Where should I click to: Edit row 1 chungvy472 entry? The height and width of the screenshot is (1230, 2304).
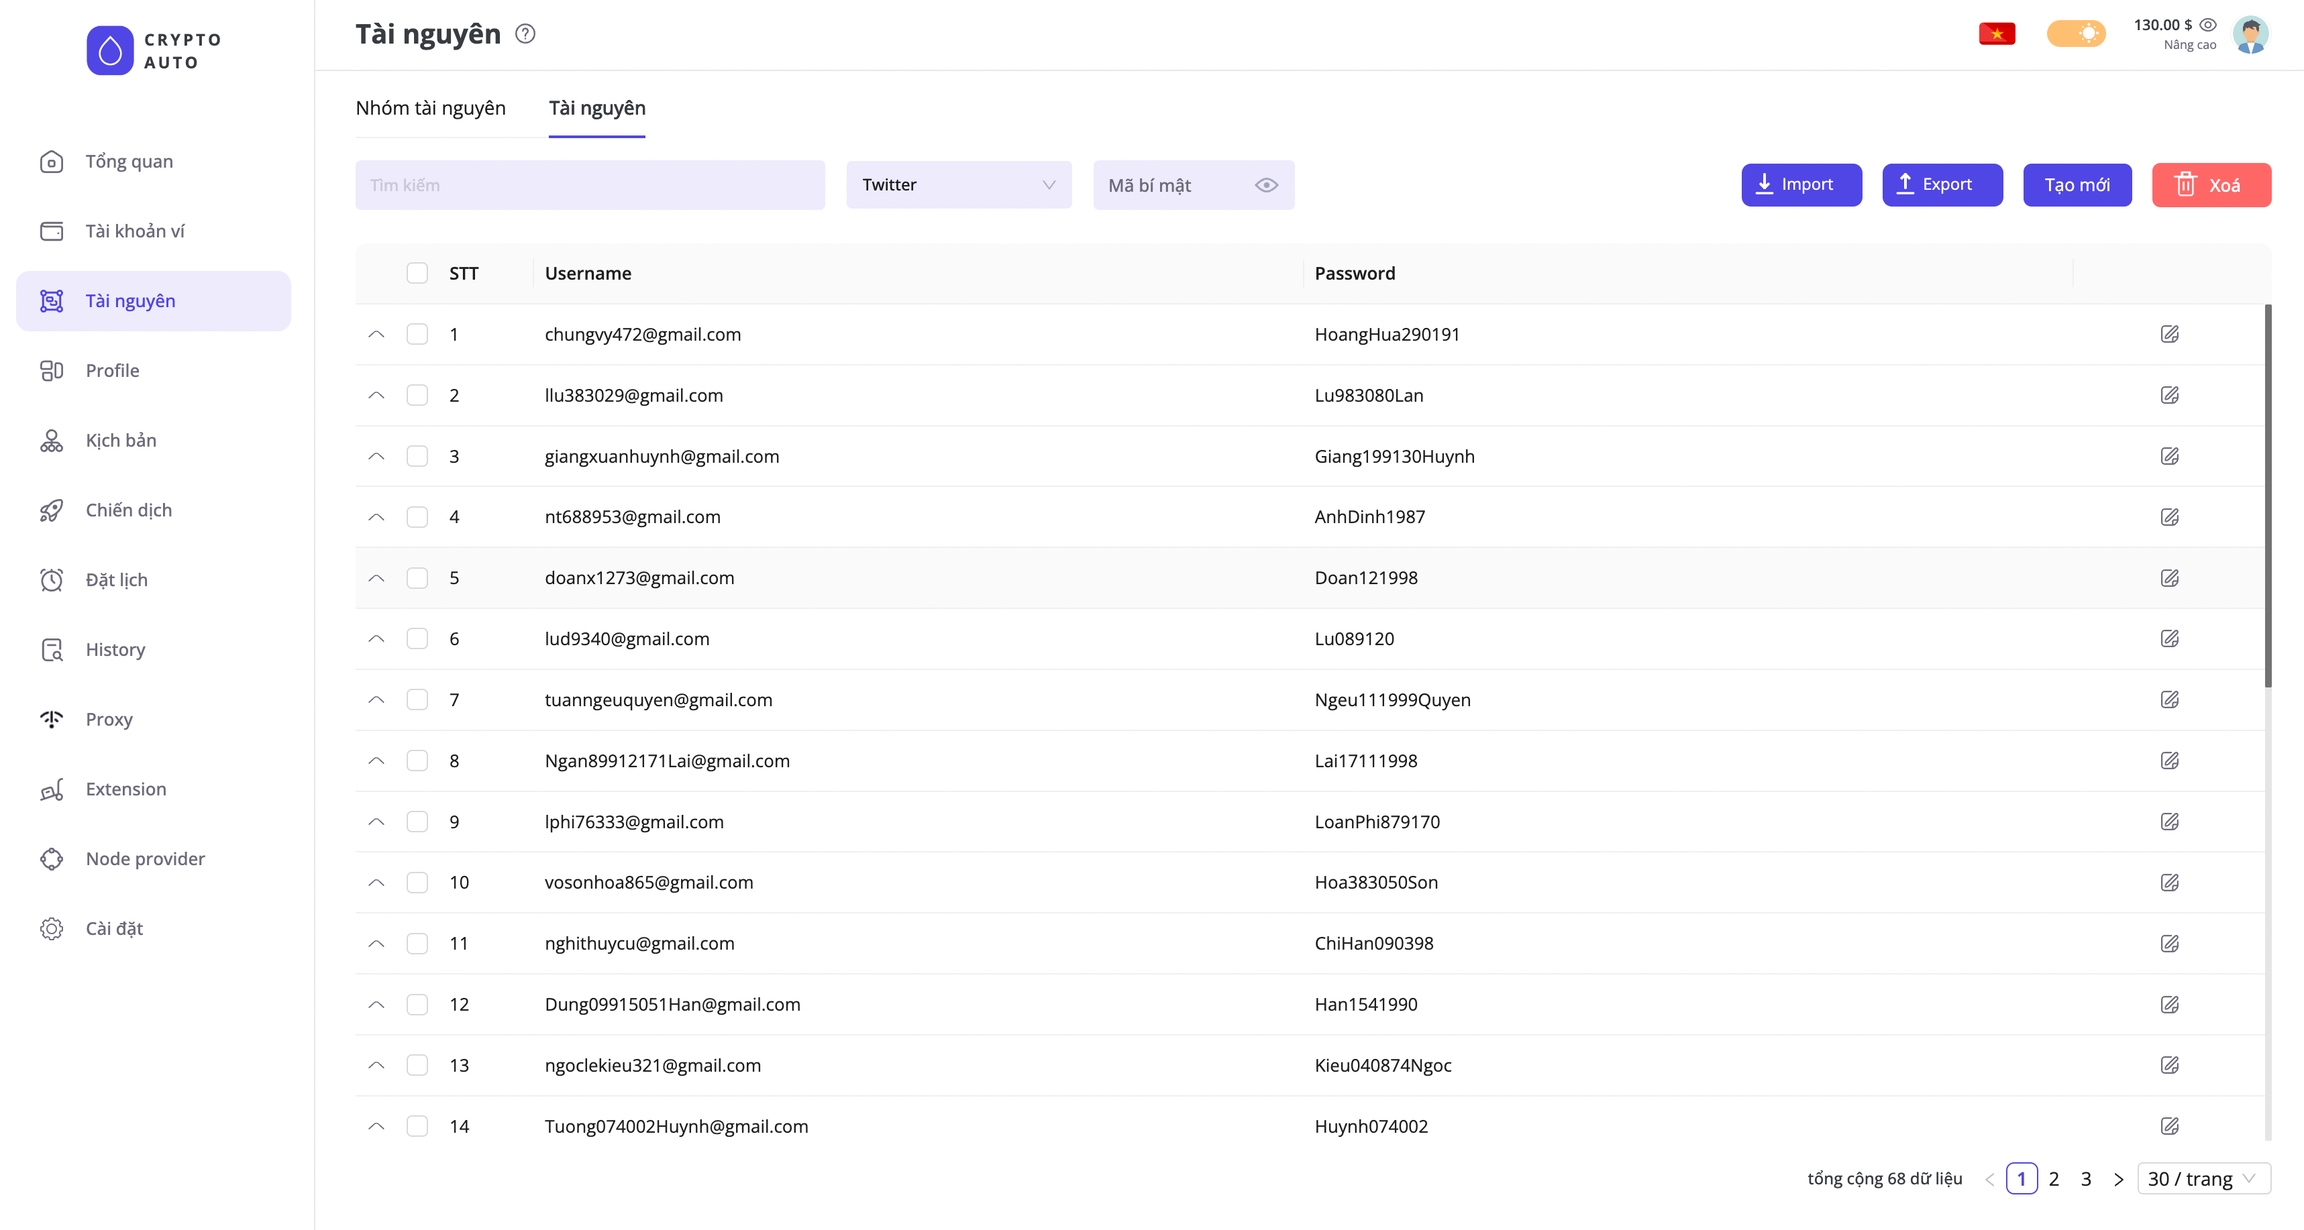[2169, 334]
